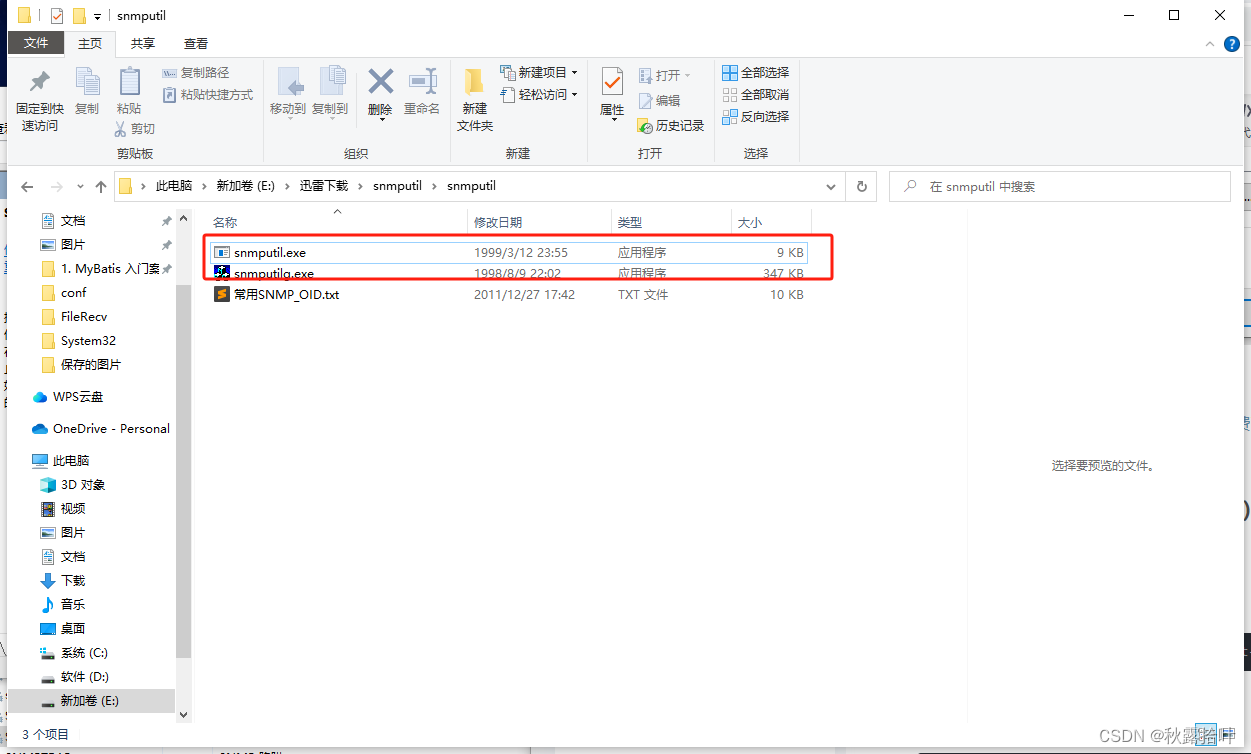Open the address bar history dropdown
1251x754 pixels.
pos(830,186)
